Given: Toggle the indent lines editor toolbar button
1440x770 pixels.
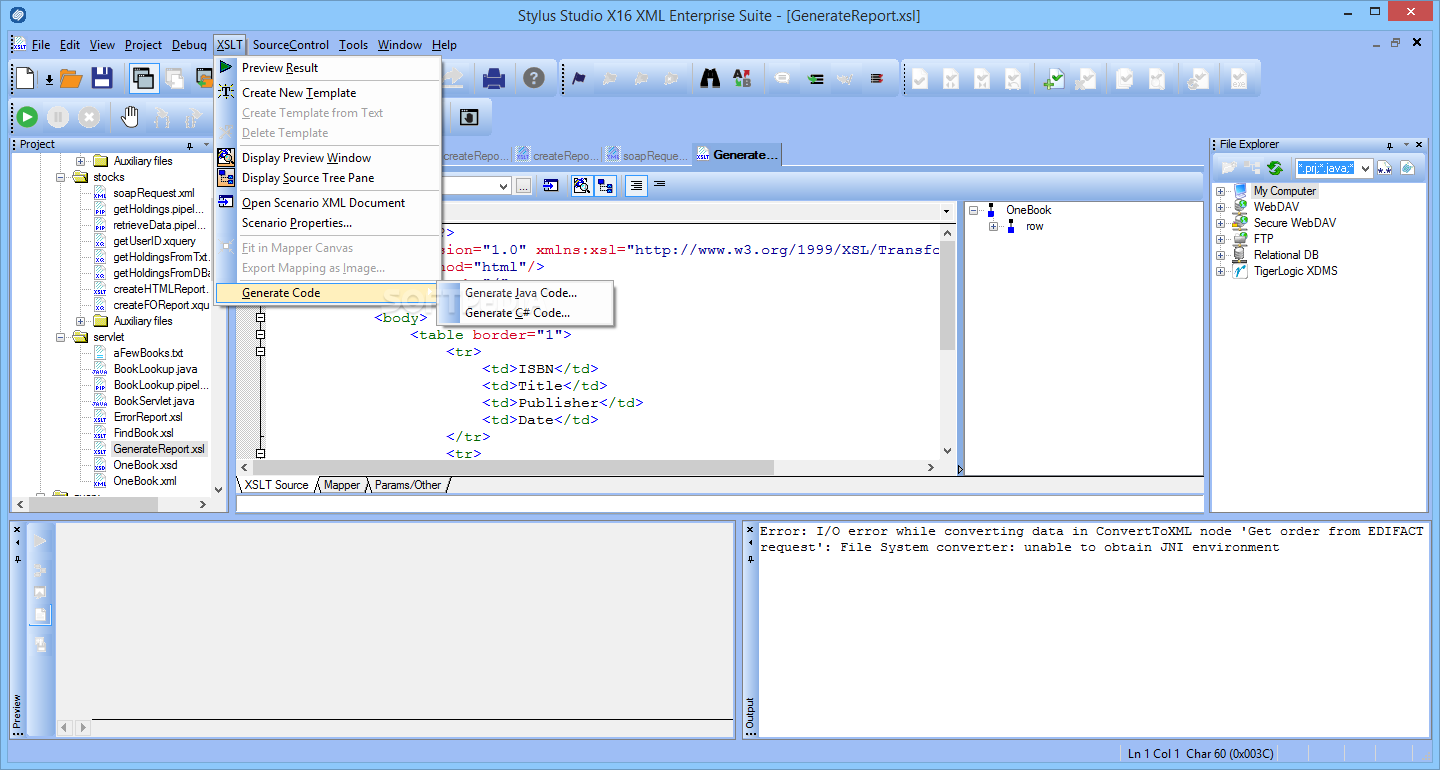Looking at the screenshot, I should click(x=636, y=185).
